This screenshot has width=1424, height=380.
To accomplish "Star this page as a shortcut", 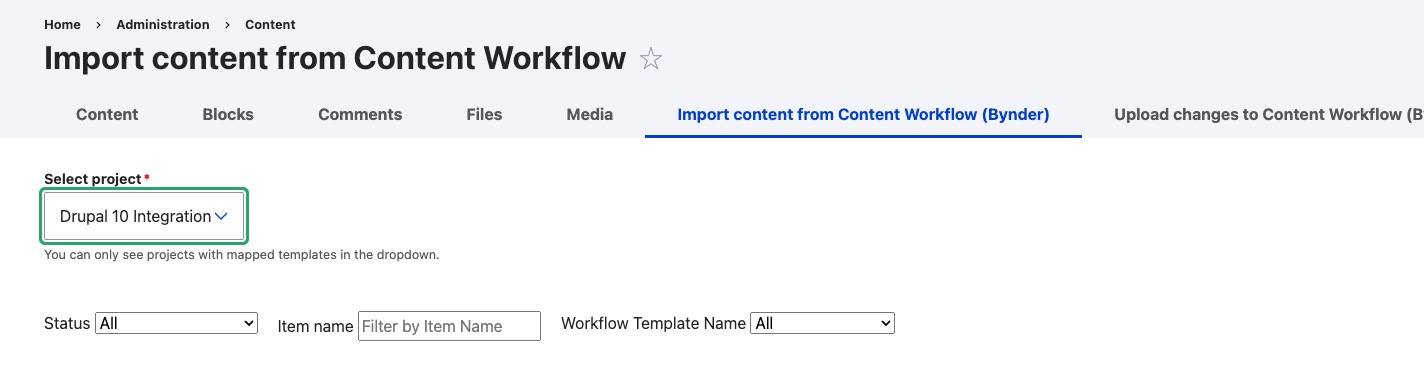I will [651, 59].
